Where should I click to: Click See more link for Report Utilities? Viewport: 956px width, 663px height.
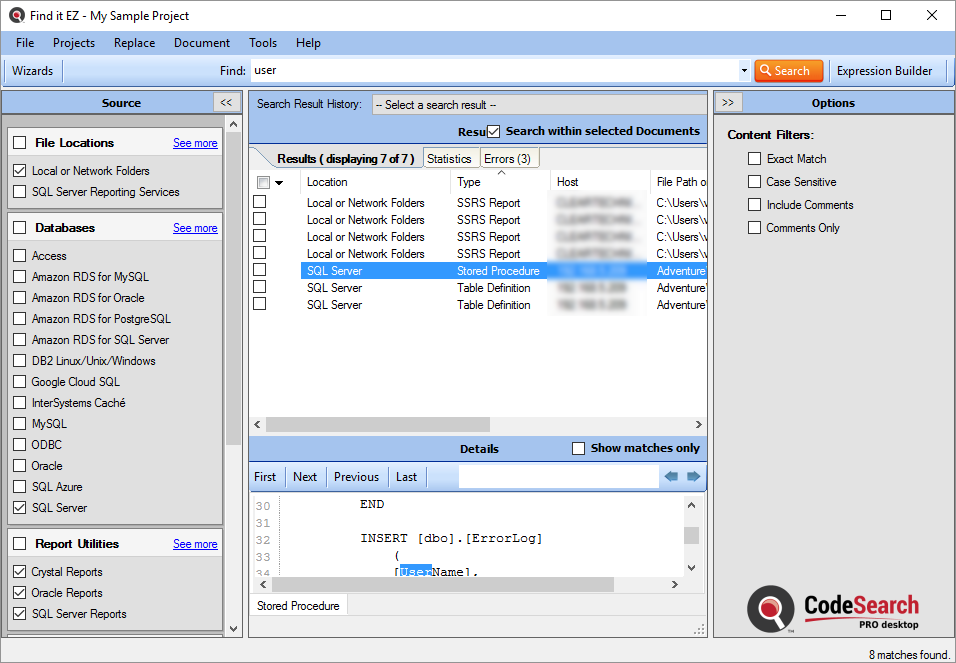pos(195,543)
